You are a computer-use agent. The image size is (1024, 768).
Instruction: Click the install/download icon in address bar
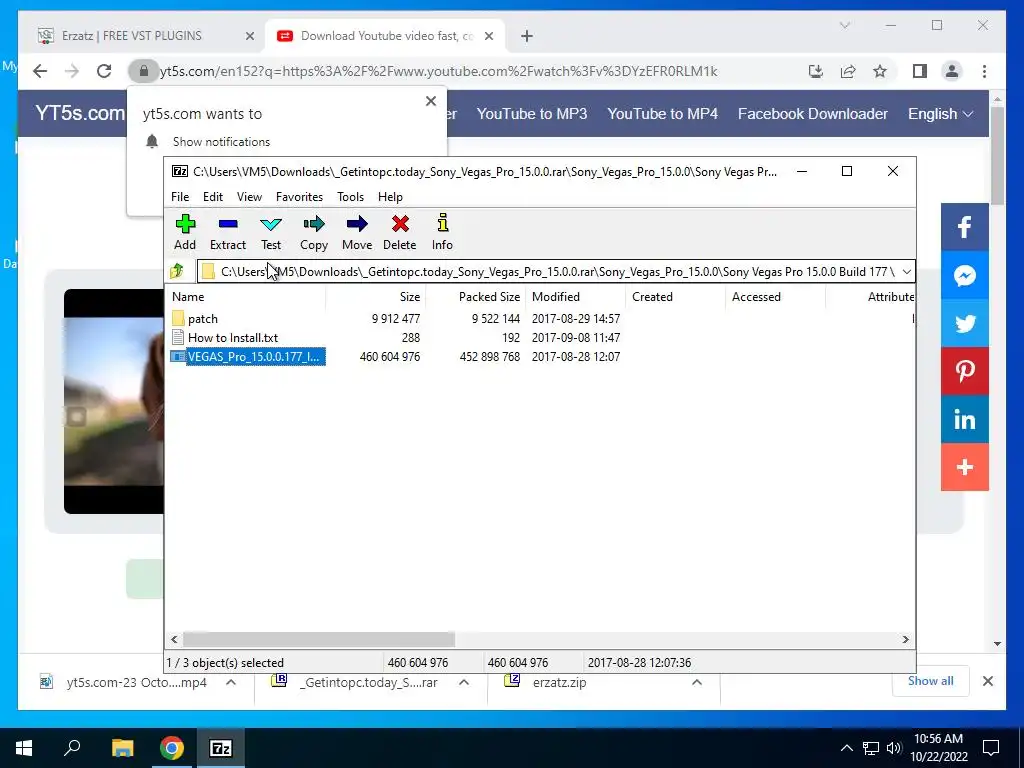point(816,71)
